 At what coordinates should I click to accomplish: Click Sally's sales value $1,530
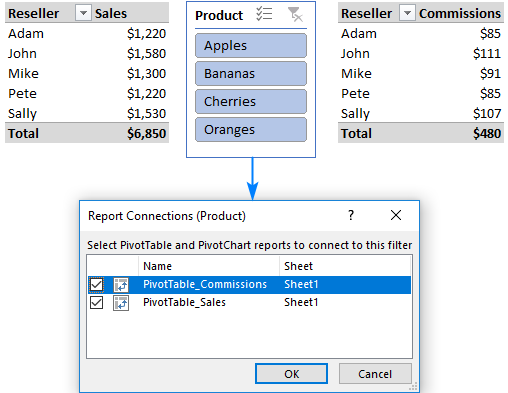tap(146, 114)
